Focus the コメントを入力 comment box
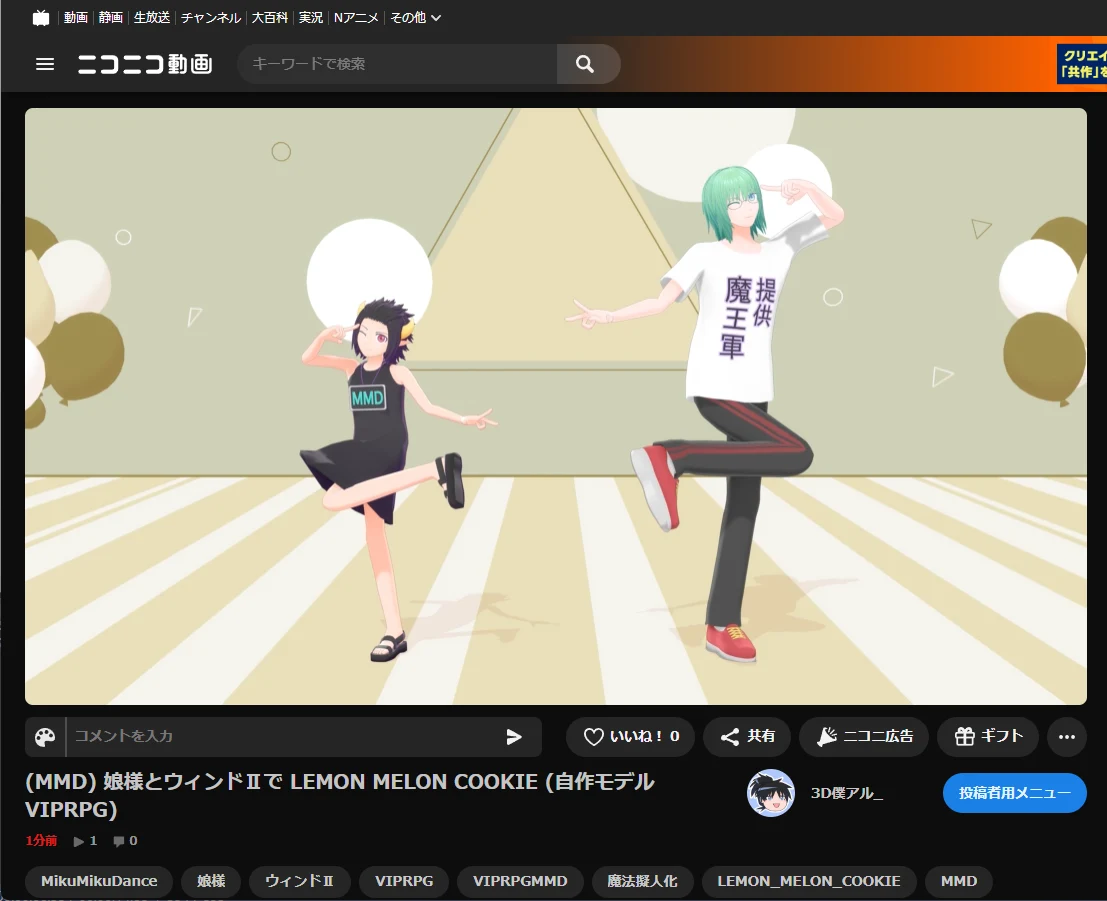1107x901 pixels. 282,737
